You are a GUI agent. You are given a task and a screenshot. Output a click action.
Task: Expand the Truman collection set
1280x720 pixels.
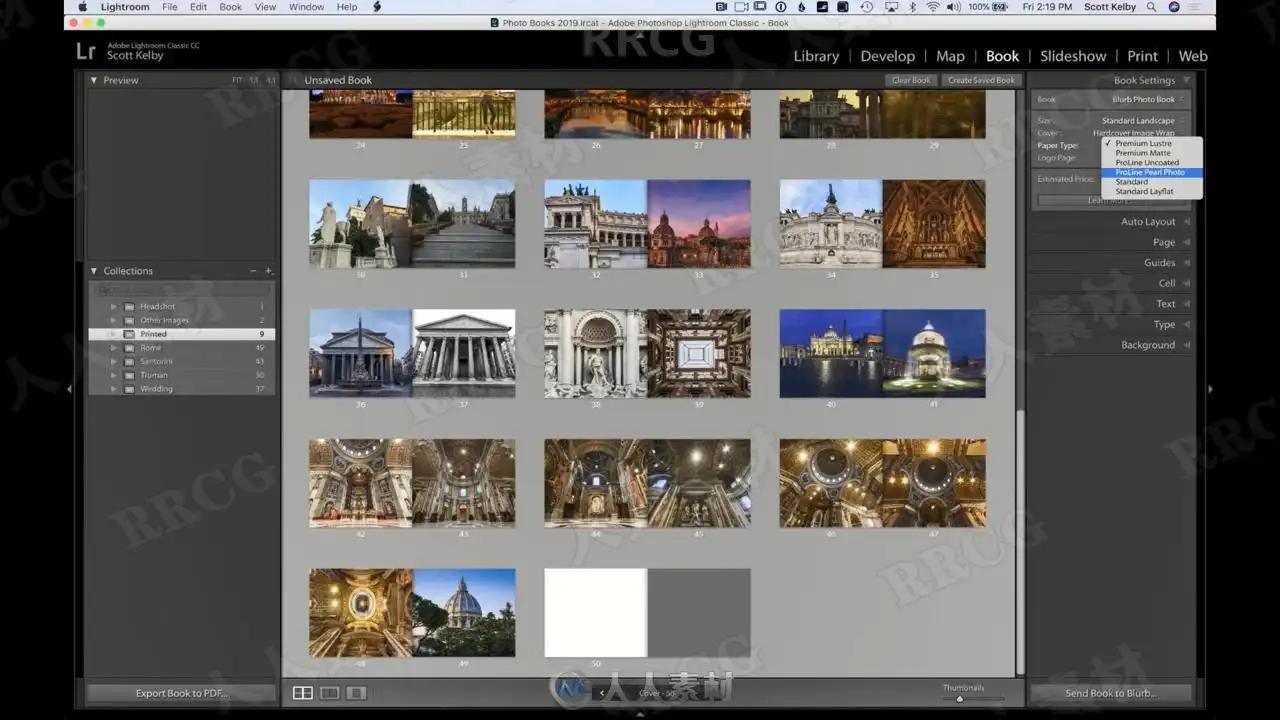[x=113, y=375]
